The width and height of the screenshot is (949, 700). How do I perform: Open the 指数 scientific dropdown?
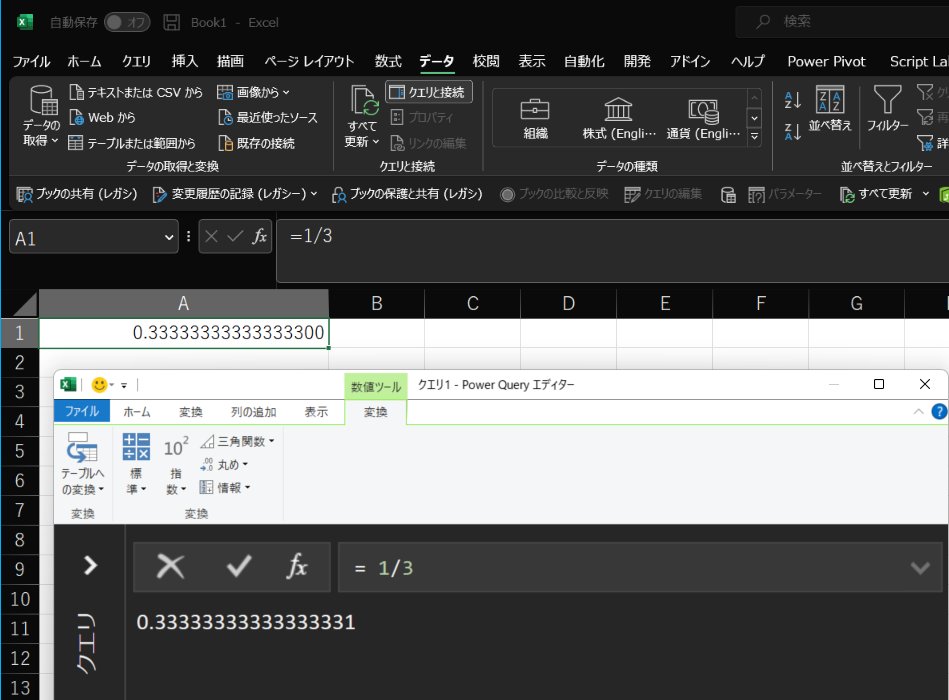click(176, 464)
